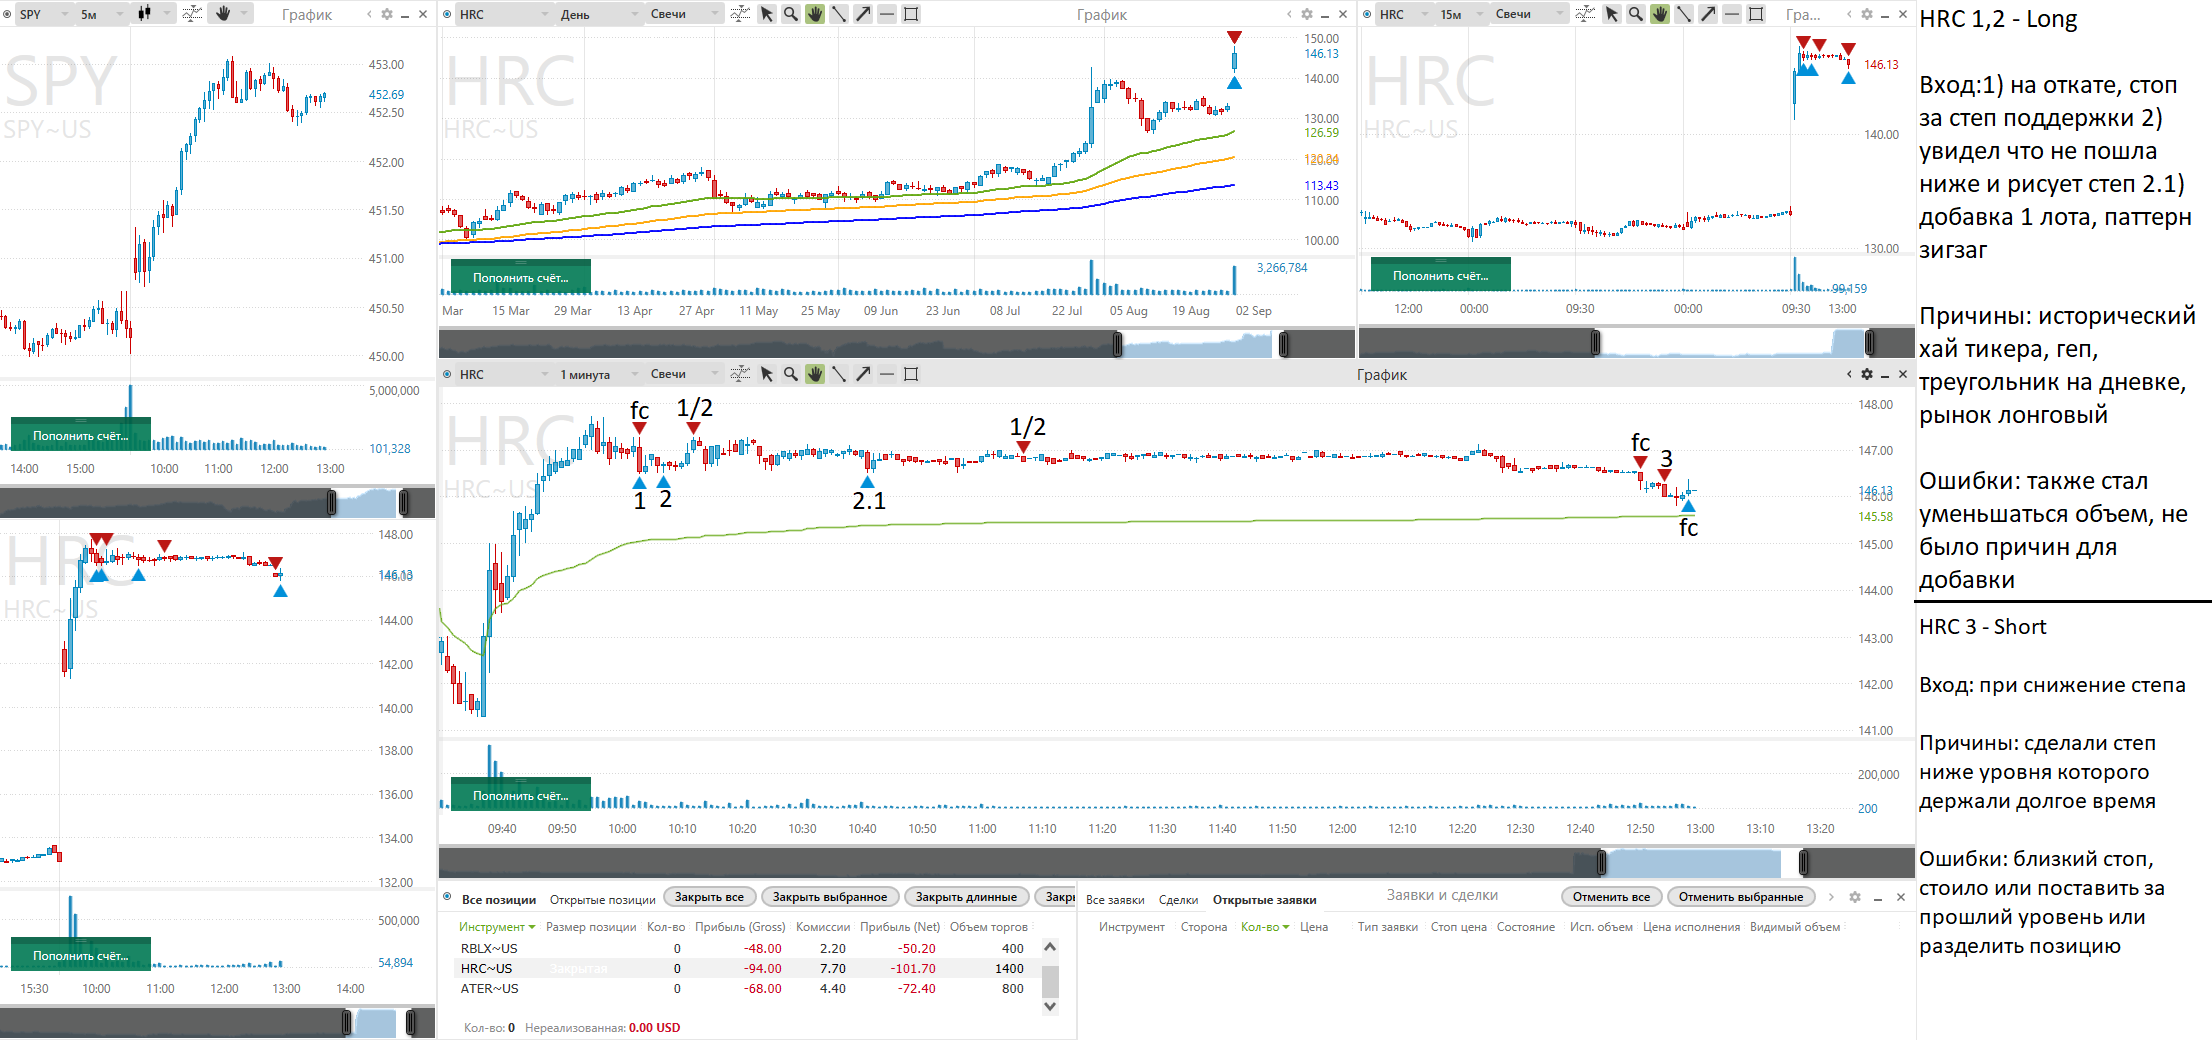Switch to Все позиции tab
The width and height of the screenshot is (2212, 1040).
point(499,899)
